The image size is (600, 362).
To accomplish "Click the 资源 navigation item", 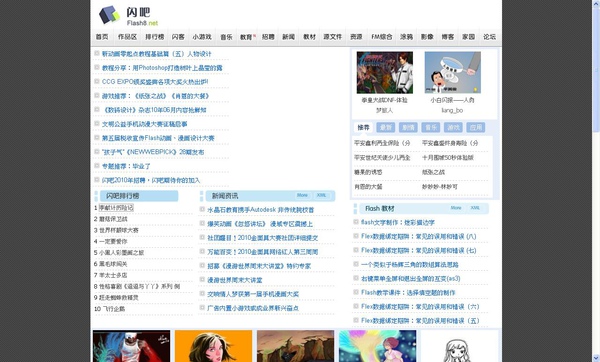I will 356,37.
